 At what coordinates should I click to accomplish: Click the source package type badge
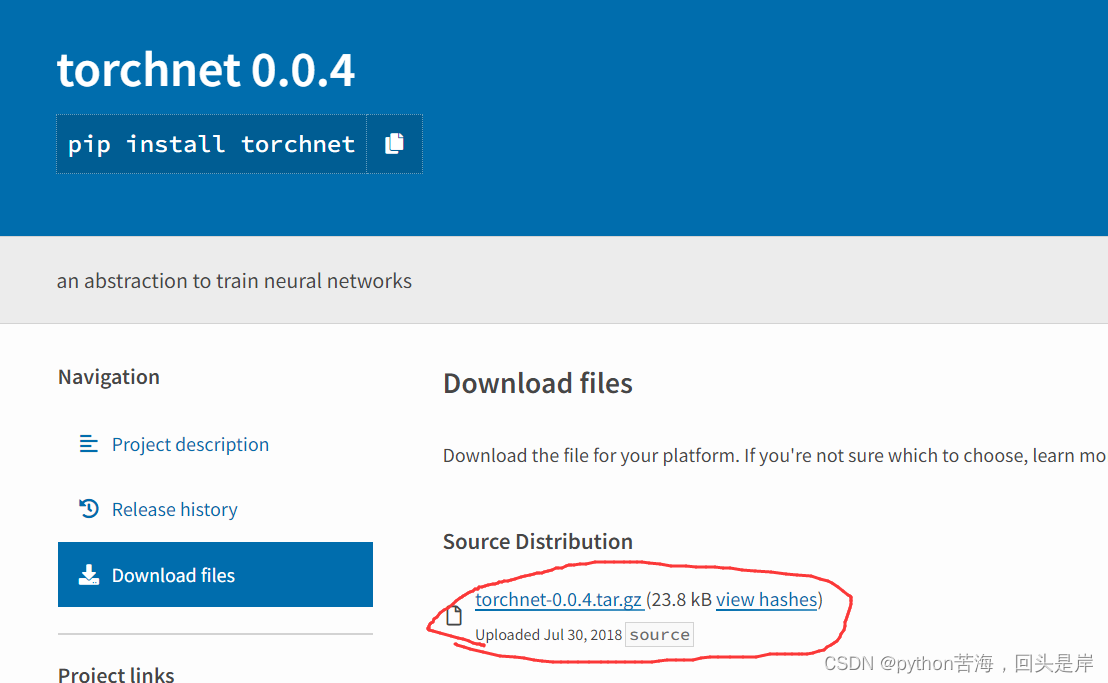click(659, 634)
